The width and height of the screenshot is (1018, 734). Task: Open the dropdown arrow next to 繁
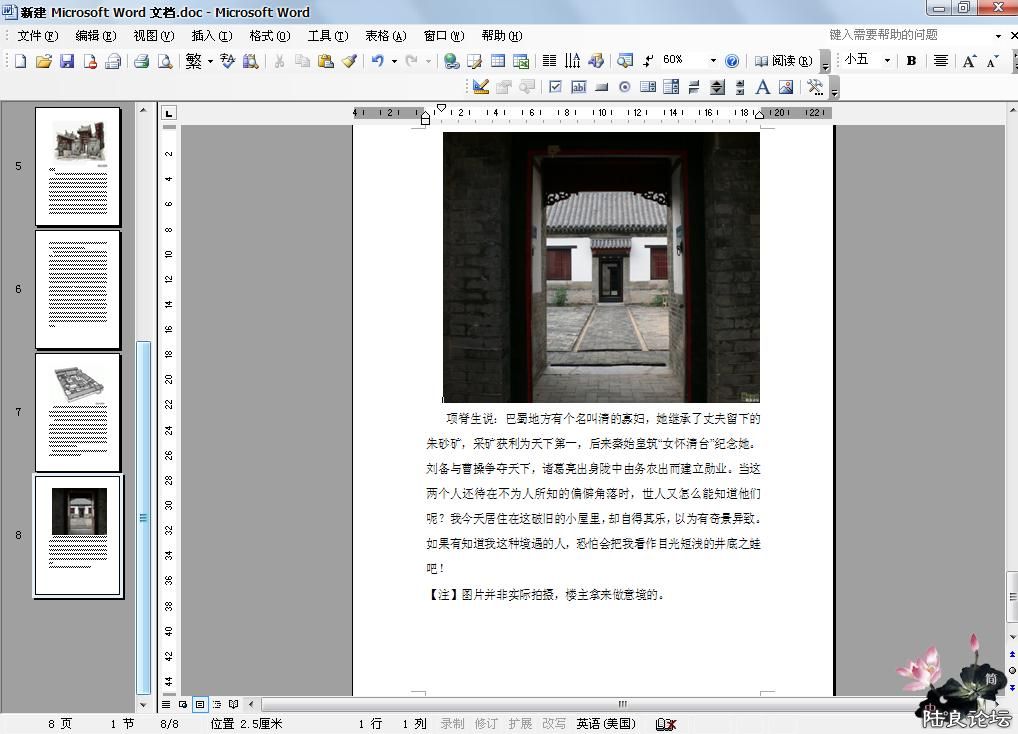[x=210, y=61]
